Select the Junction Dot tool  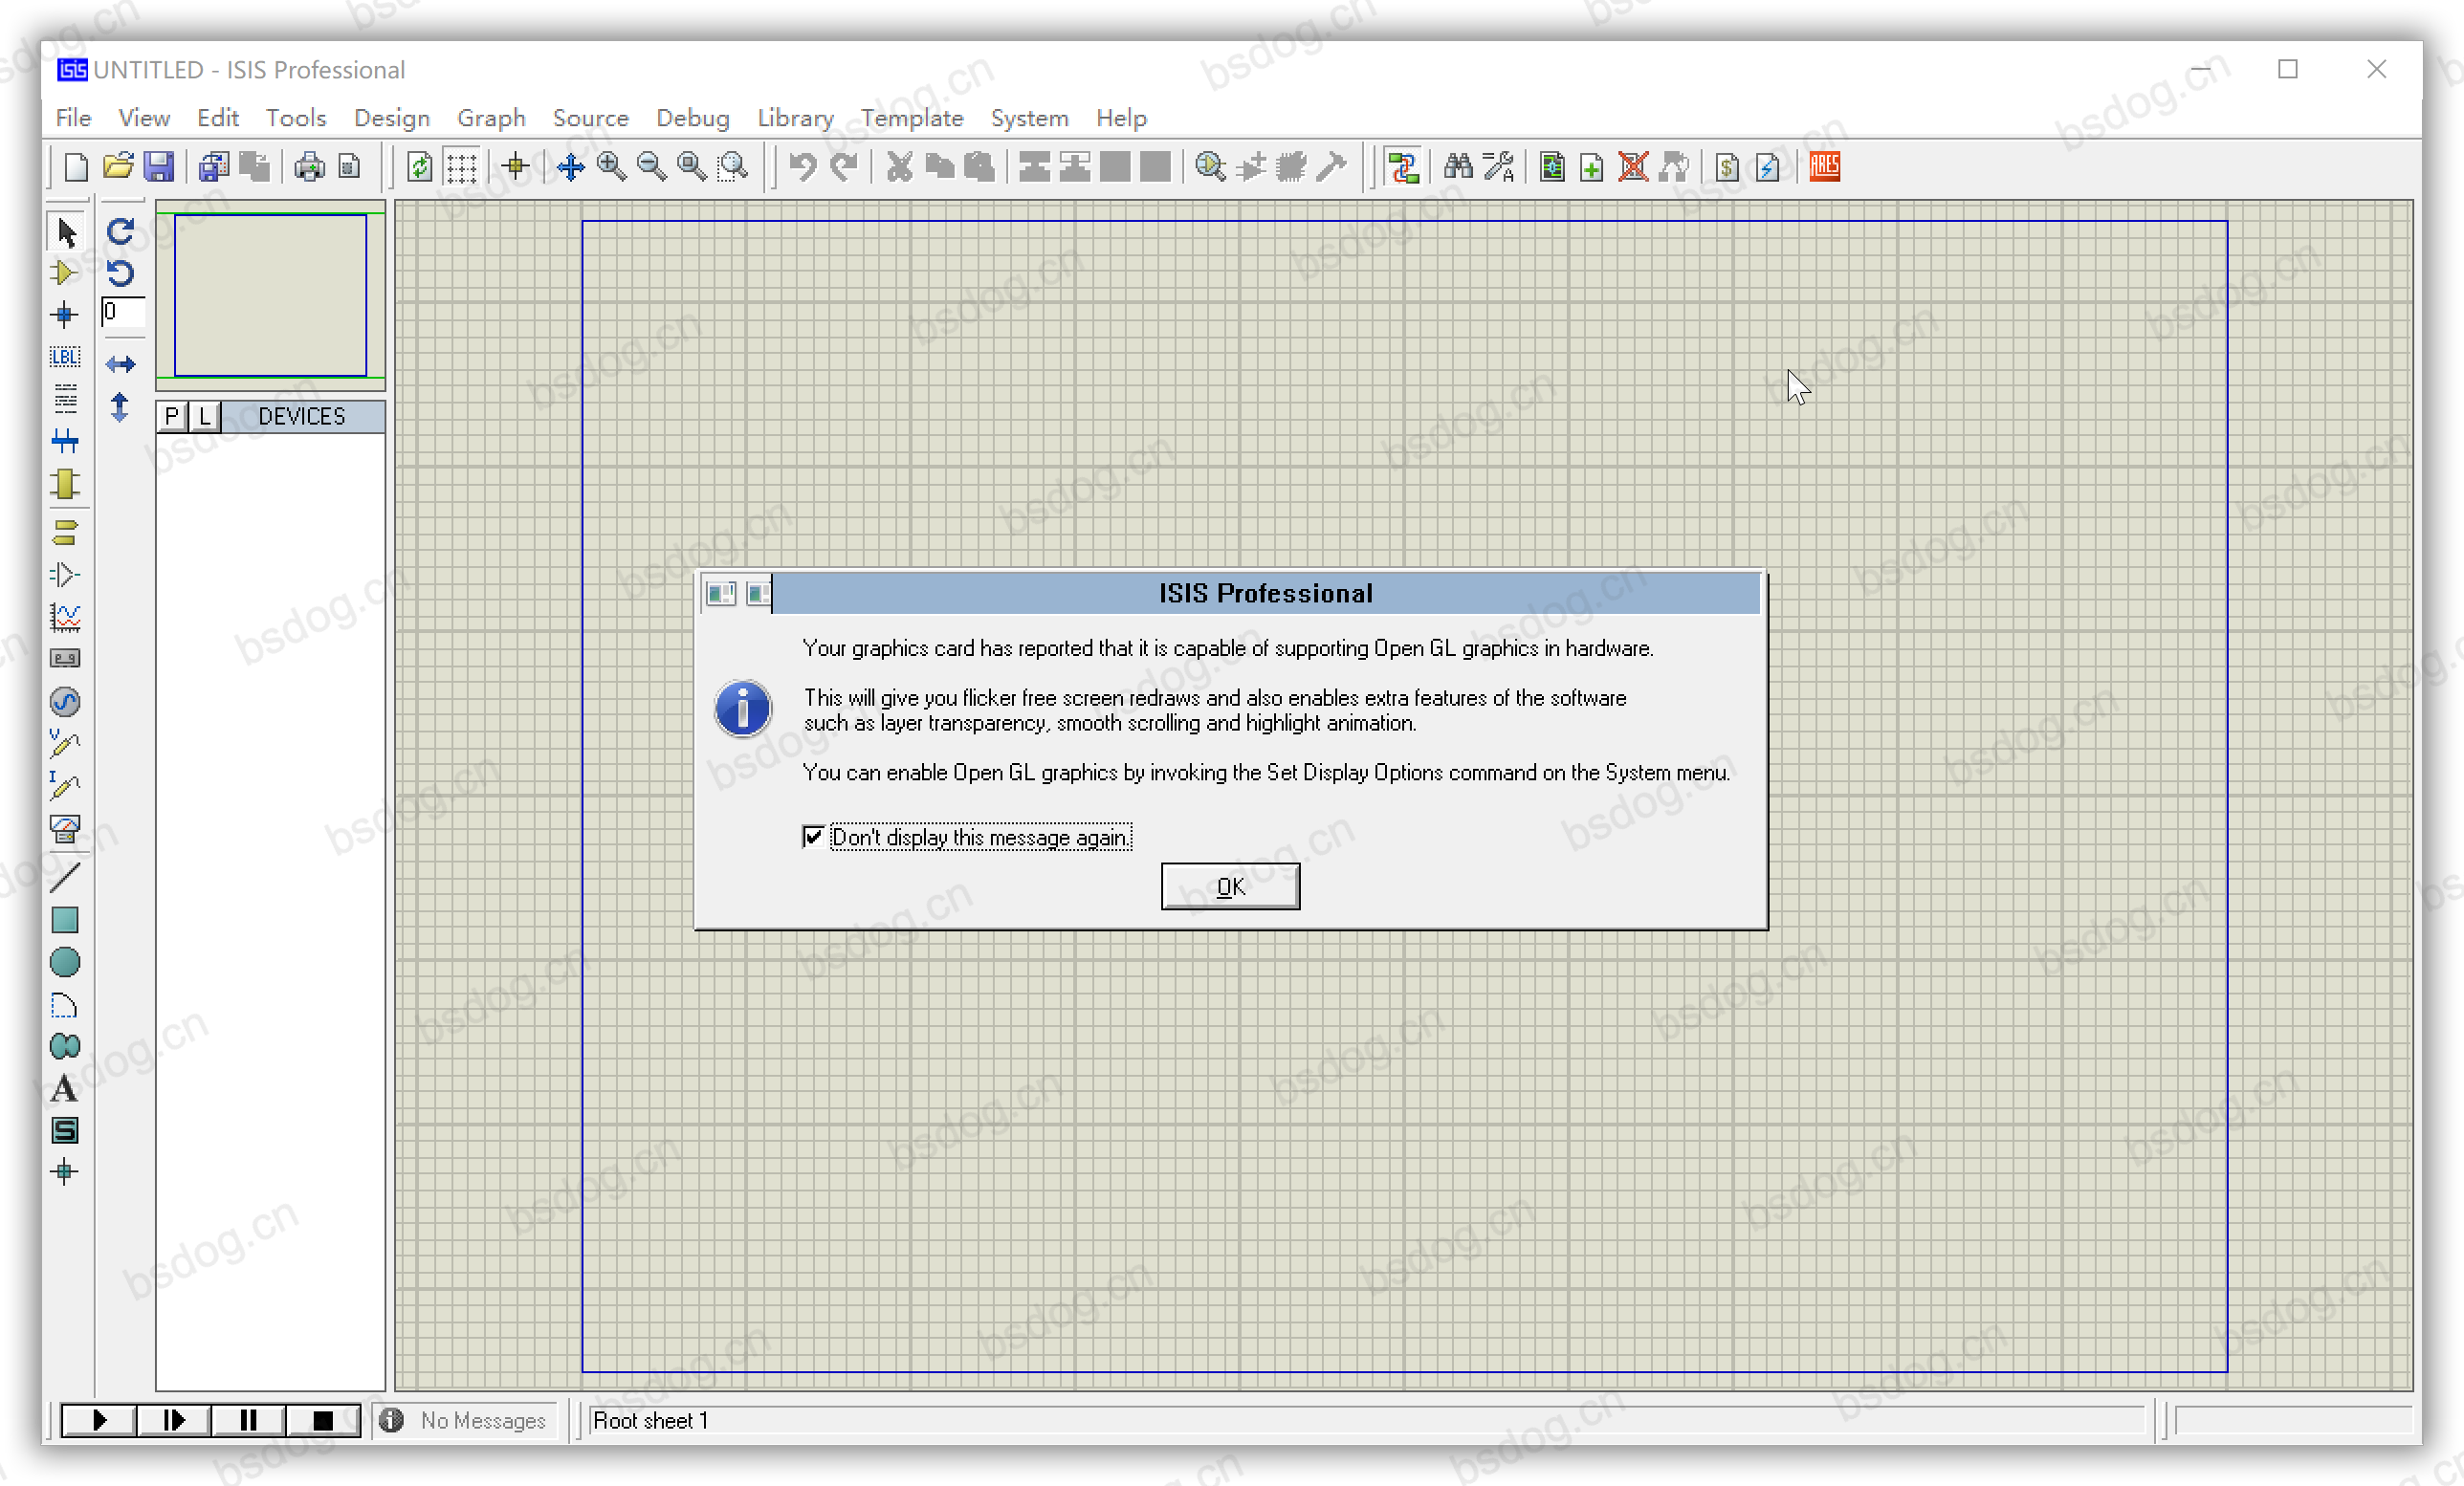(x=64, y=315)
